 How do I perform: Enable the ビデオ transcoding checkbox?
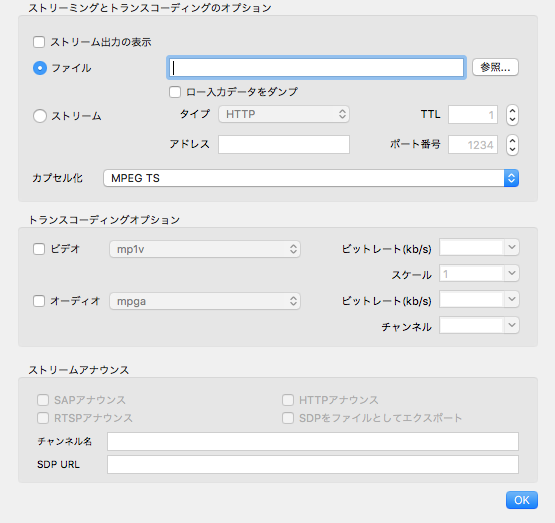tap(39, 249)
